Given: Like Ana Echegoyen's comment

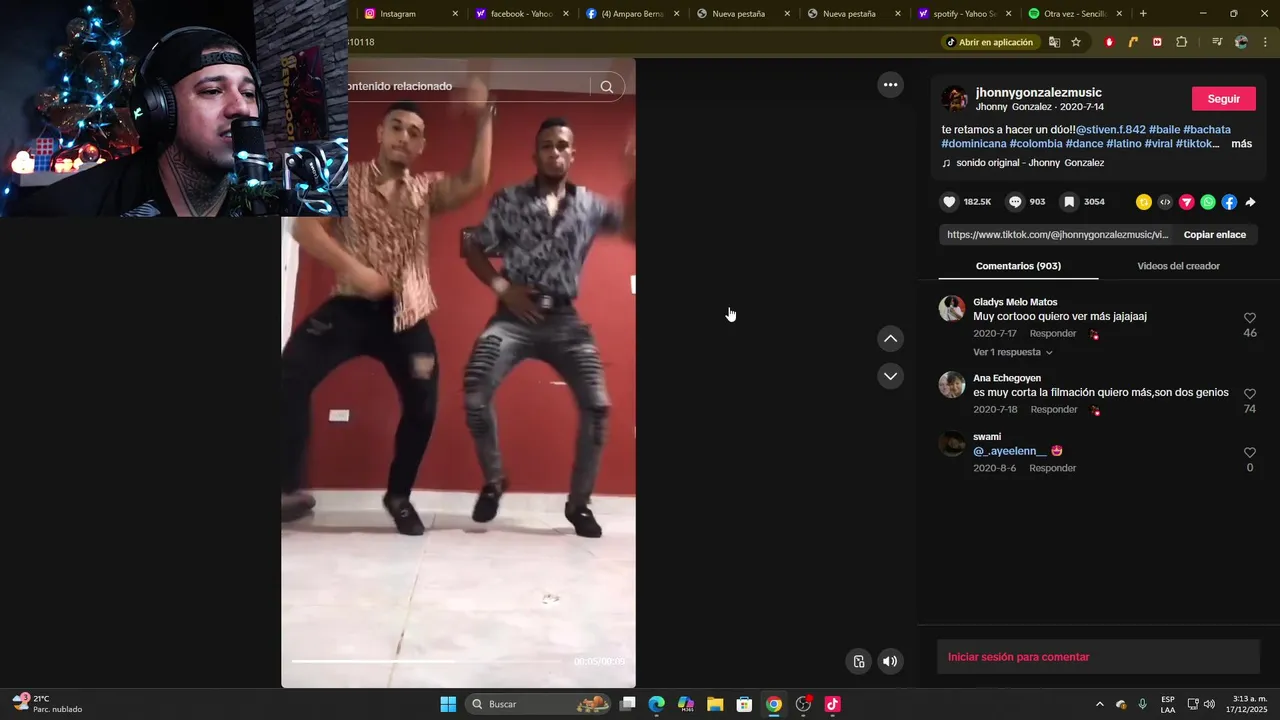Looking at the screenshot, I should pos(1250,394).
